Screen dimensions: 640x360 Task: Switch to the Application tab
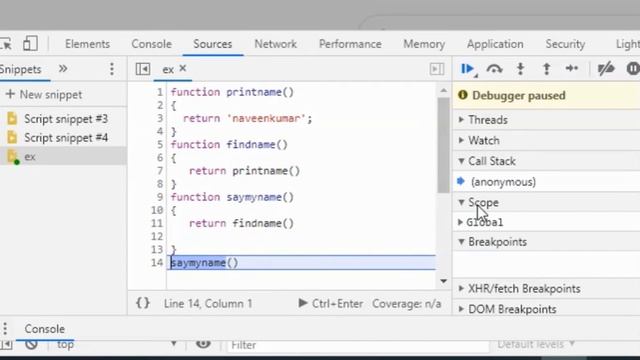tap(495, 44)
